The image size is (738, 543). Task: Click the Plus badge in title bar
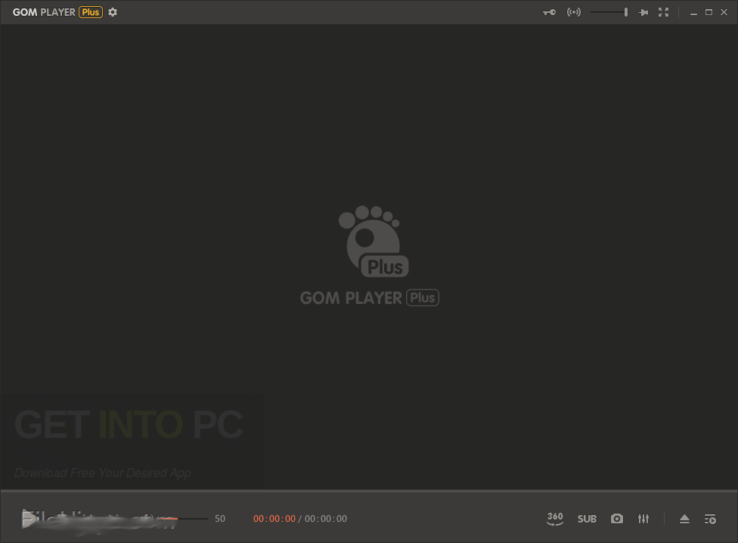coord(90,12)
